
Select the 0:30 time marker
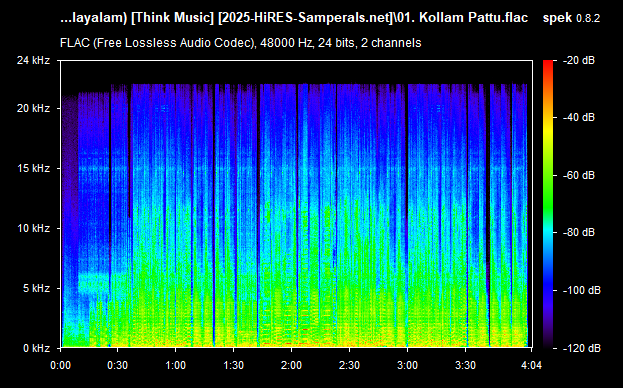click(118, 365)
